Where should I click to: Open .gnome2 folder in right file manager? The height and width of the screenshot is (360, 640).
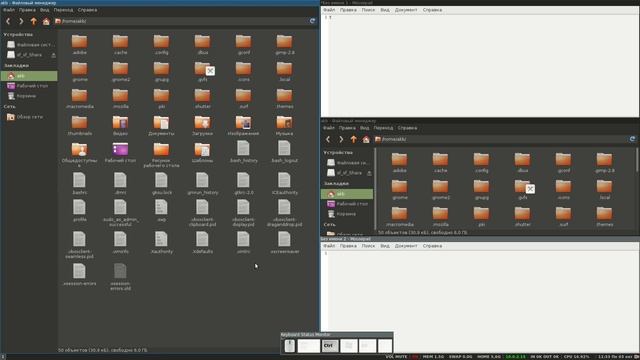tap(440, 189)
